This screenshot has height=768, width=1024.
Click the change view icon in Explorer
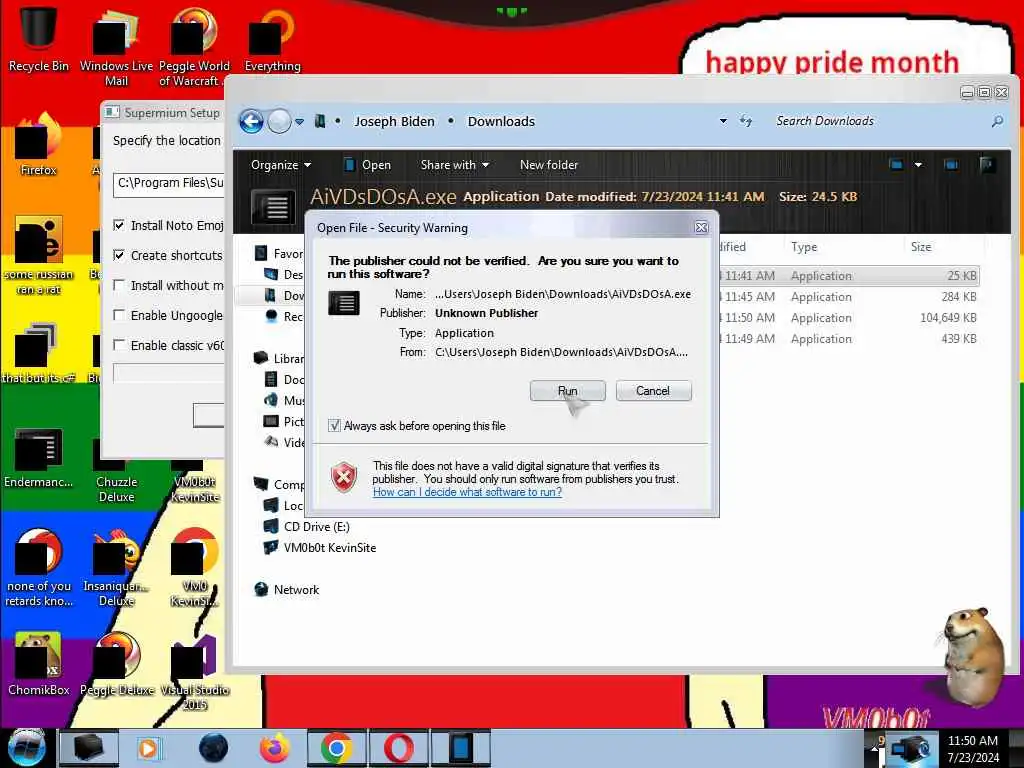click(x=896, y=165)
